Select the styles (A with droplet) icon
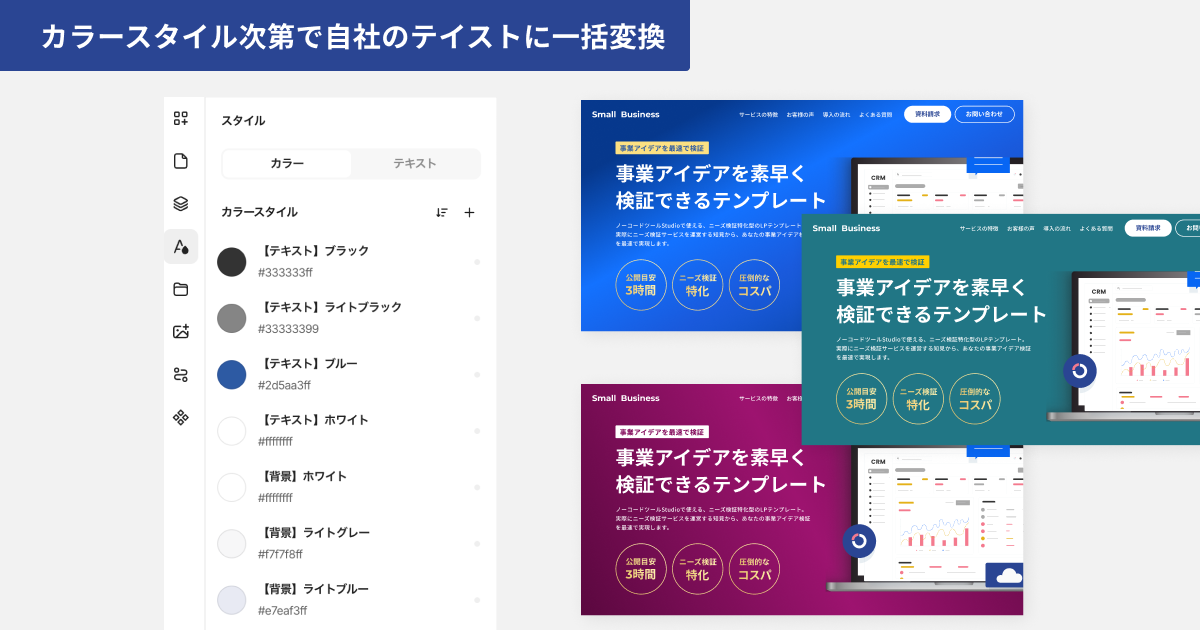This screenshot has width=1200, height=630. (x=182, y=246)
